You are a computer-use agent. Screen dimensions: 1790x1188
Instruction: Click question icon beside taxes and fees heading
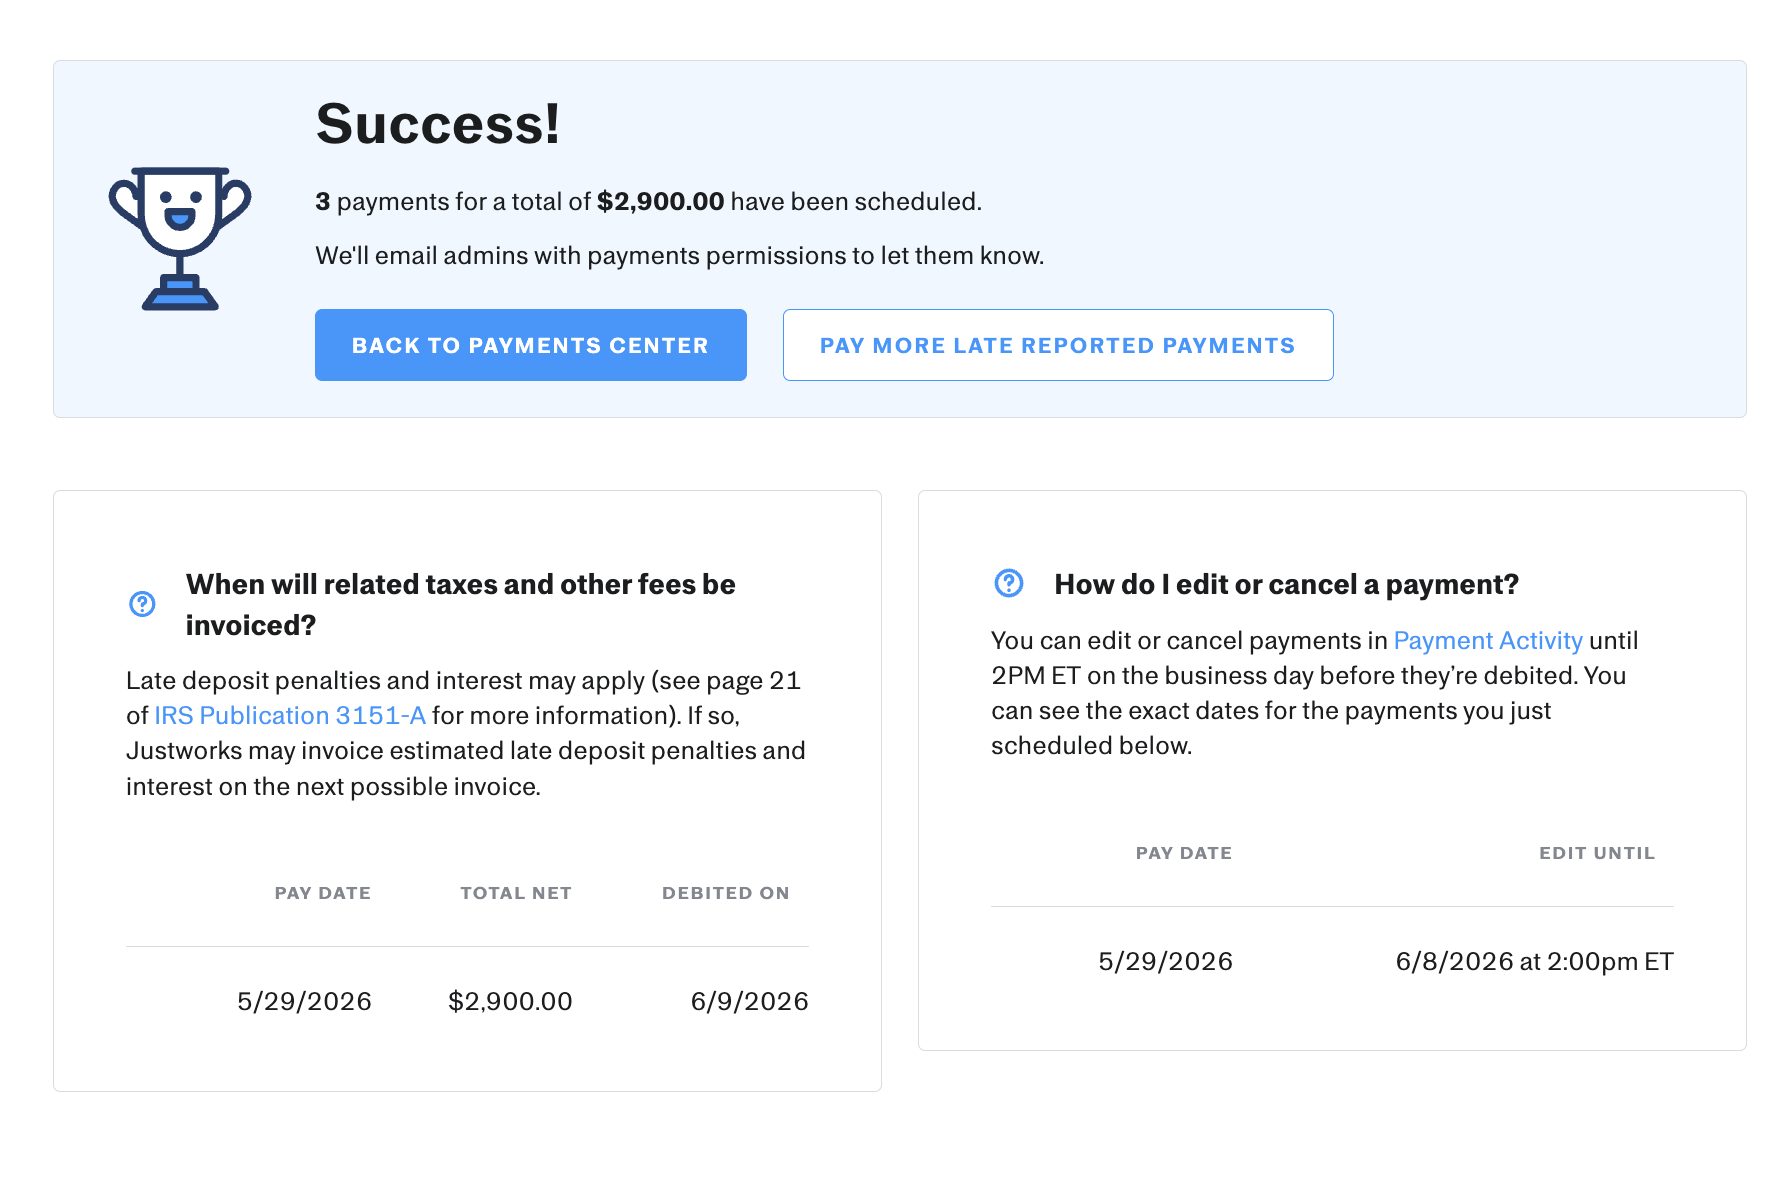click(142, 604)
